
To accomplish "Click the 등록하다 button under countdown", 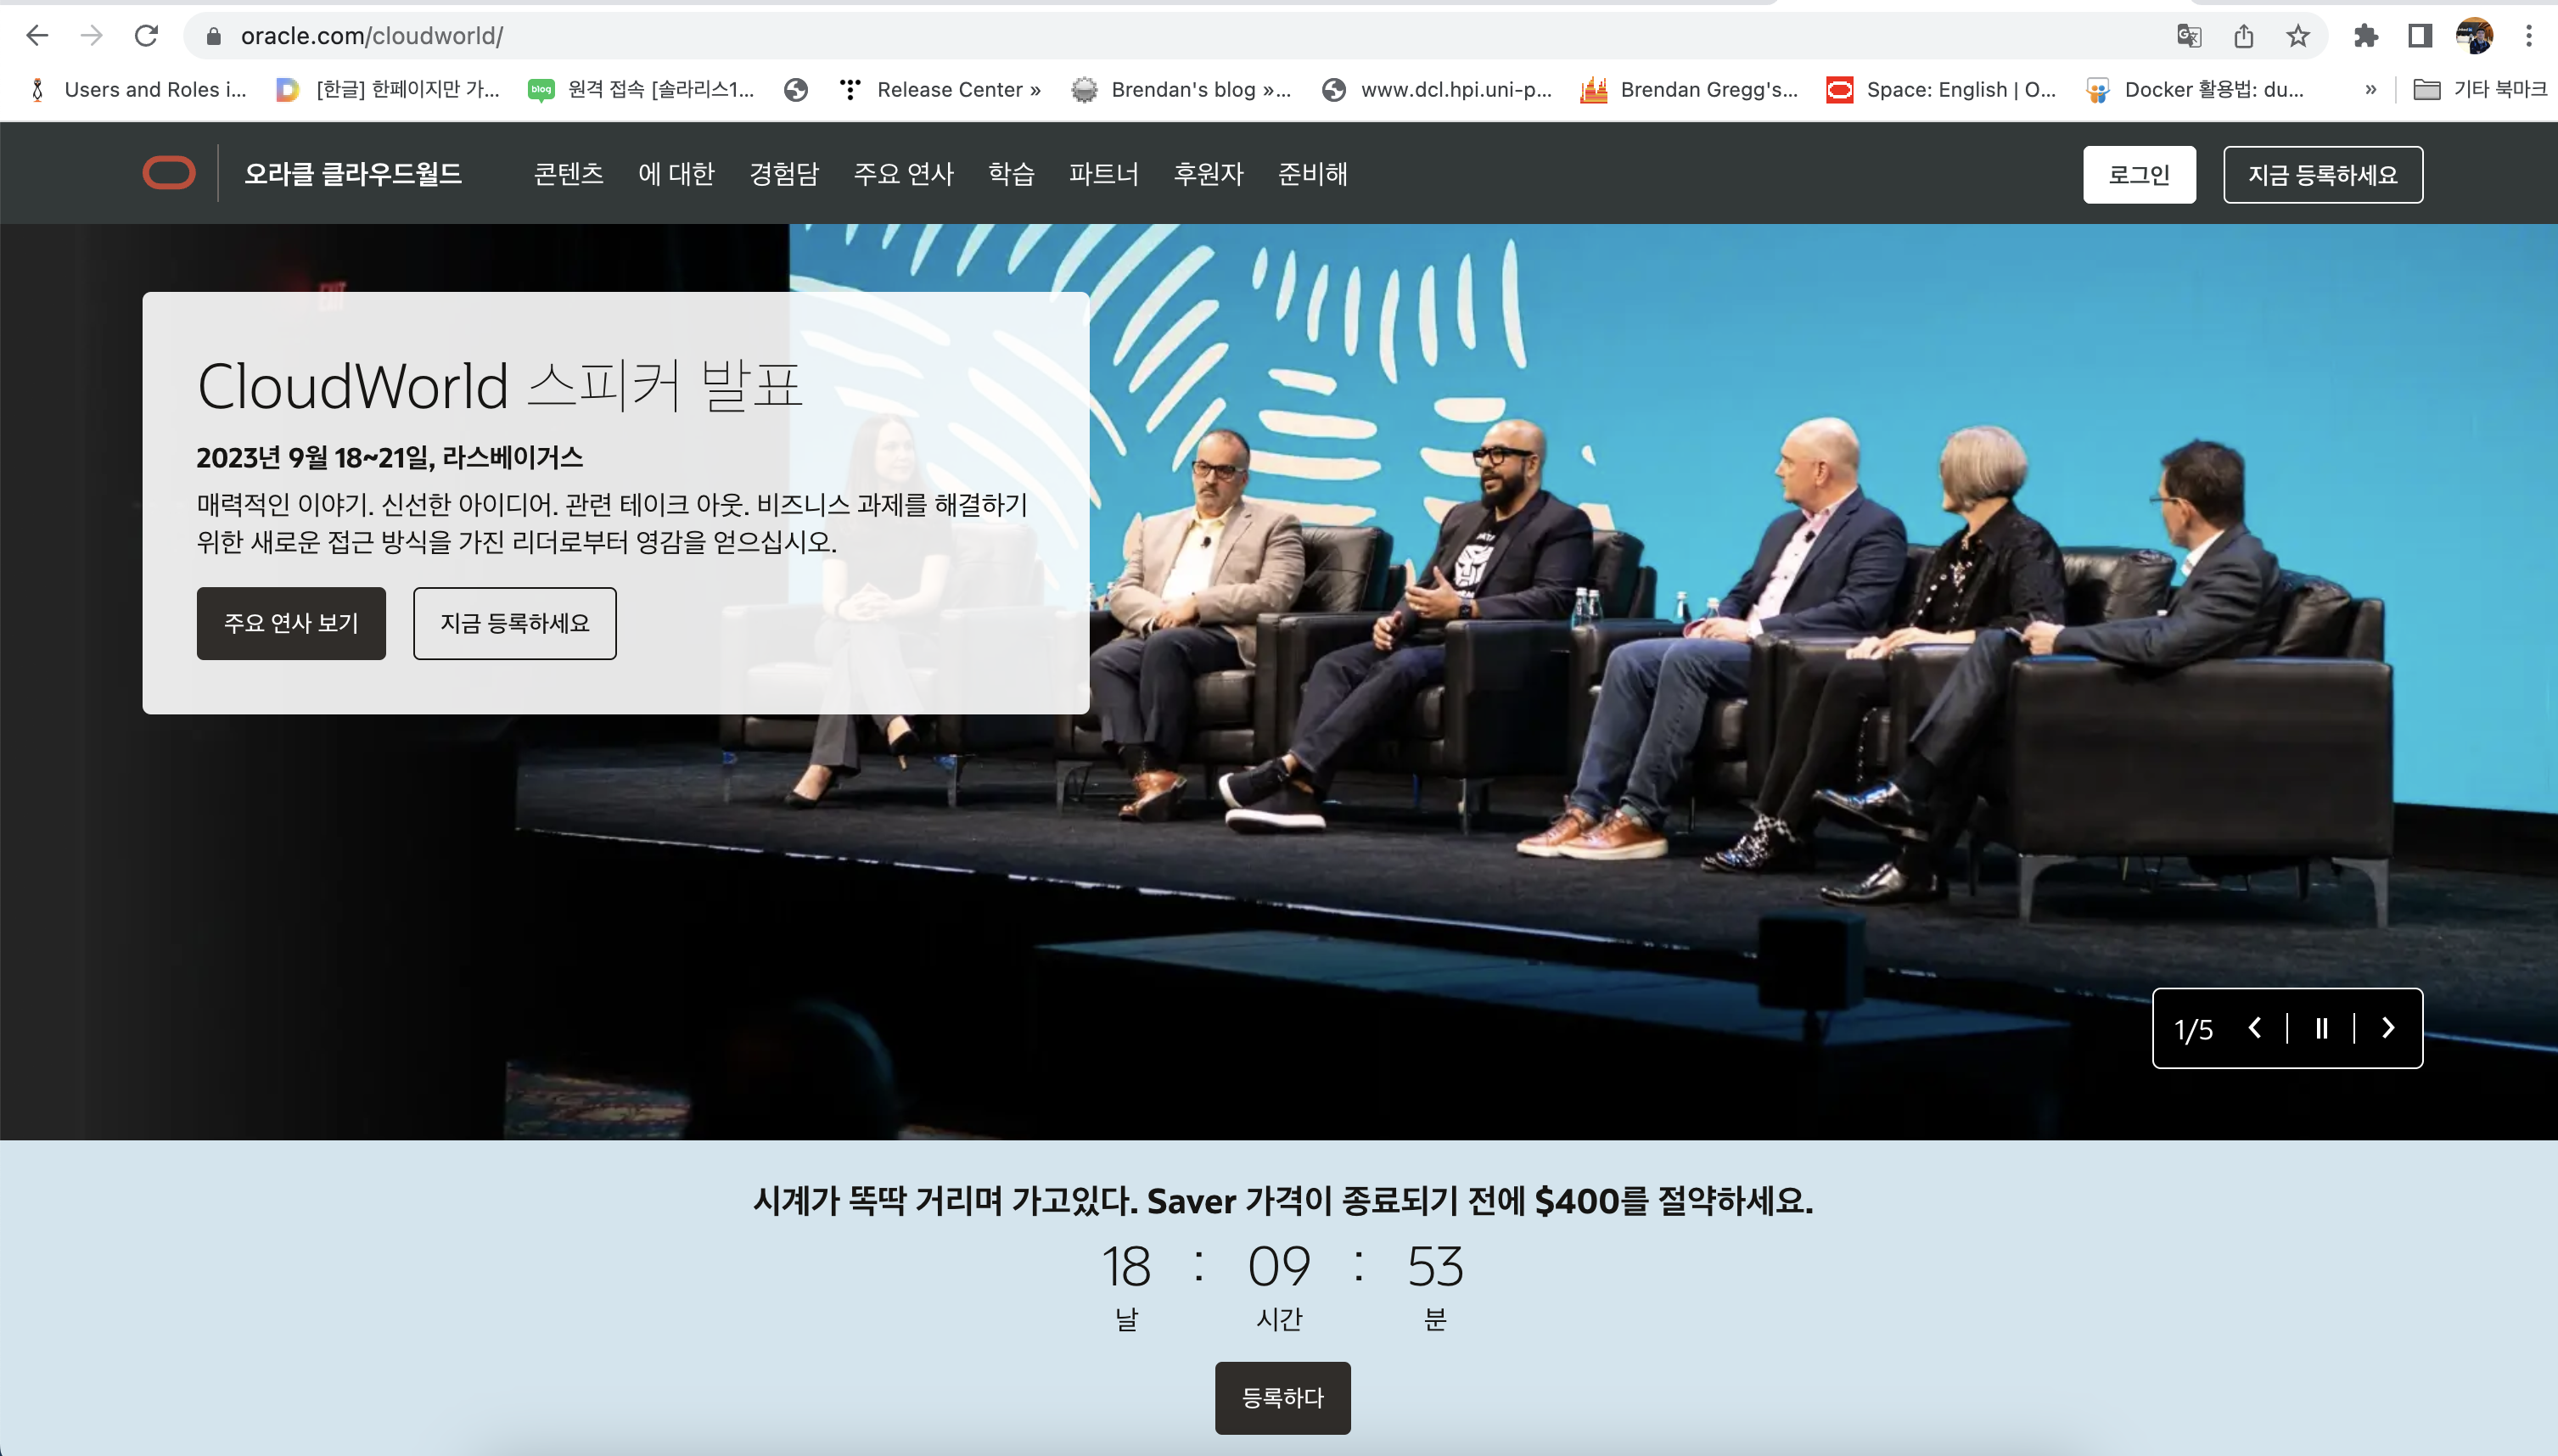I will click(1282, 1397).
